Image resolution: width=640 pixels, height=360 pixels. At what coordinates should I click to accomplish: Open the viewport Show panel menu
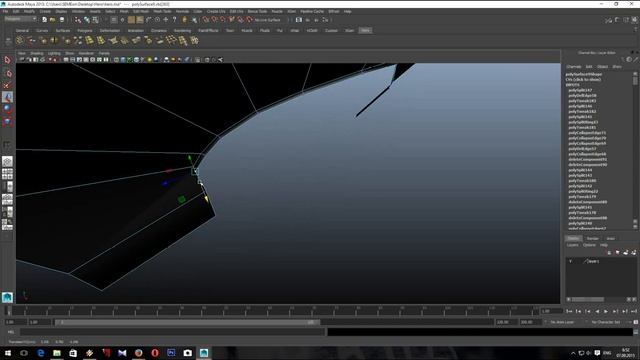pos(70,53)
